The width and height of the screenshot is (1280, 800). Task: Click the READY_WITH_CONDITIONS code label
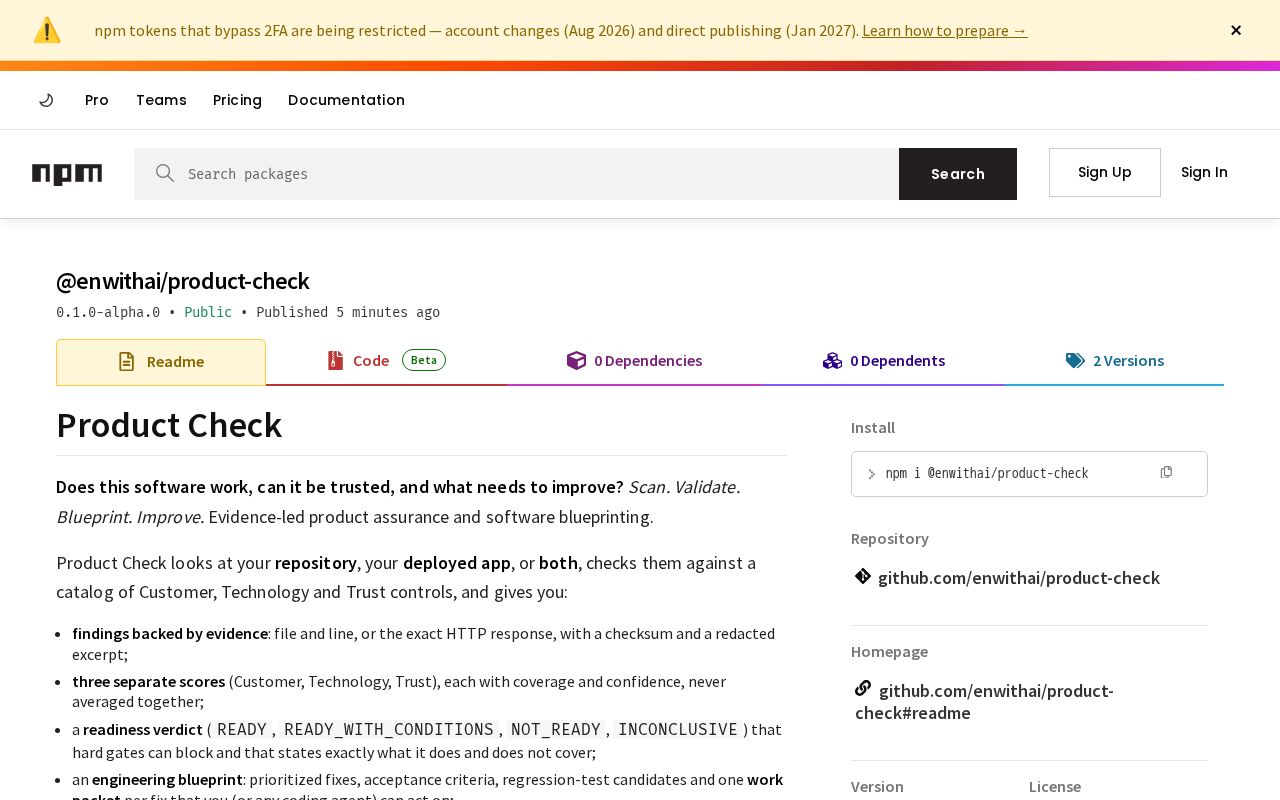click(389, 730)
